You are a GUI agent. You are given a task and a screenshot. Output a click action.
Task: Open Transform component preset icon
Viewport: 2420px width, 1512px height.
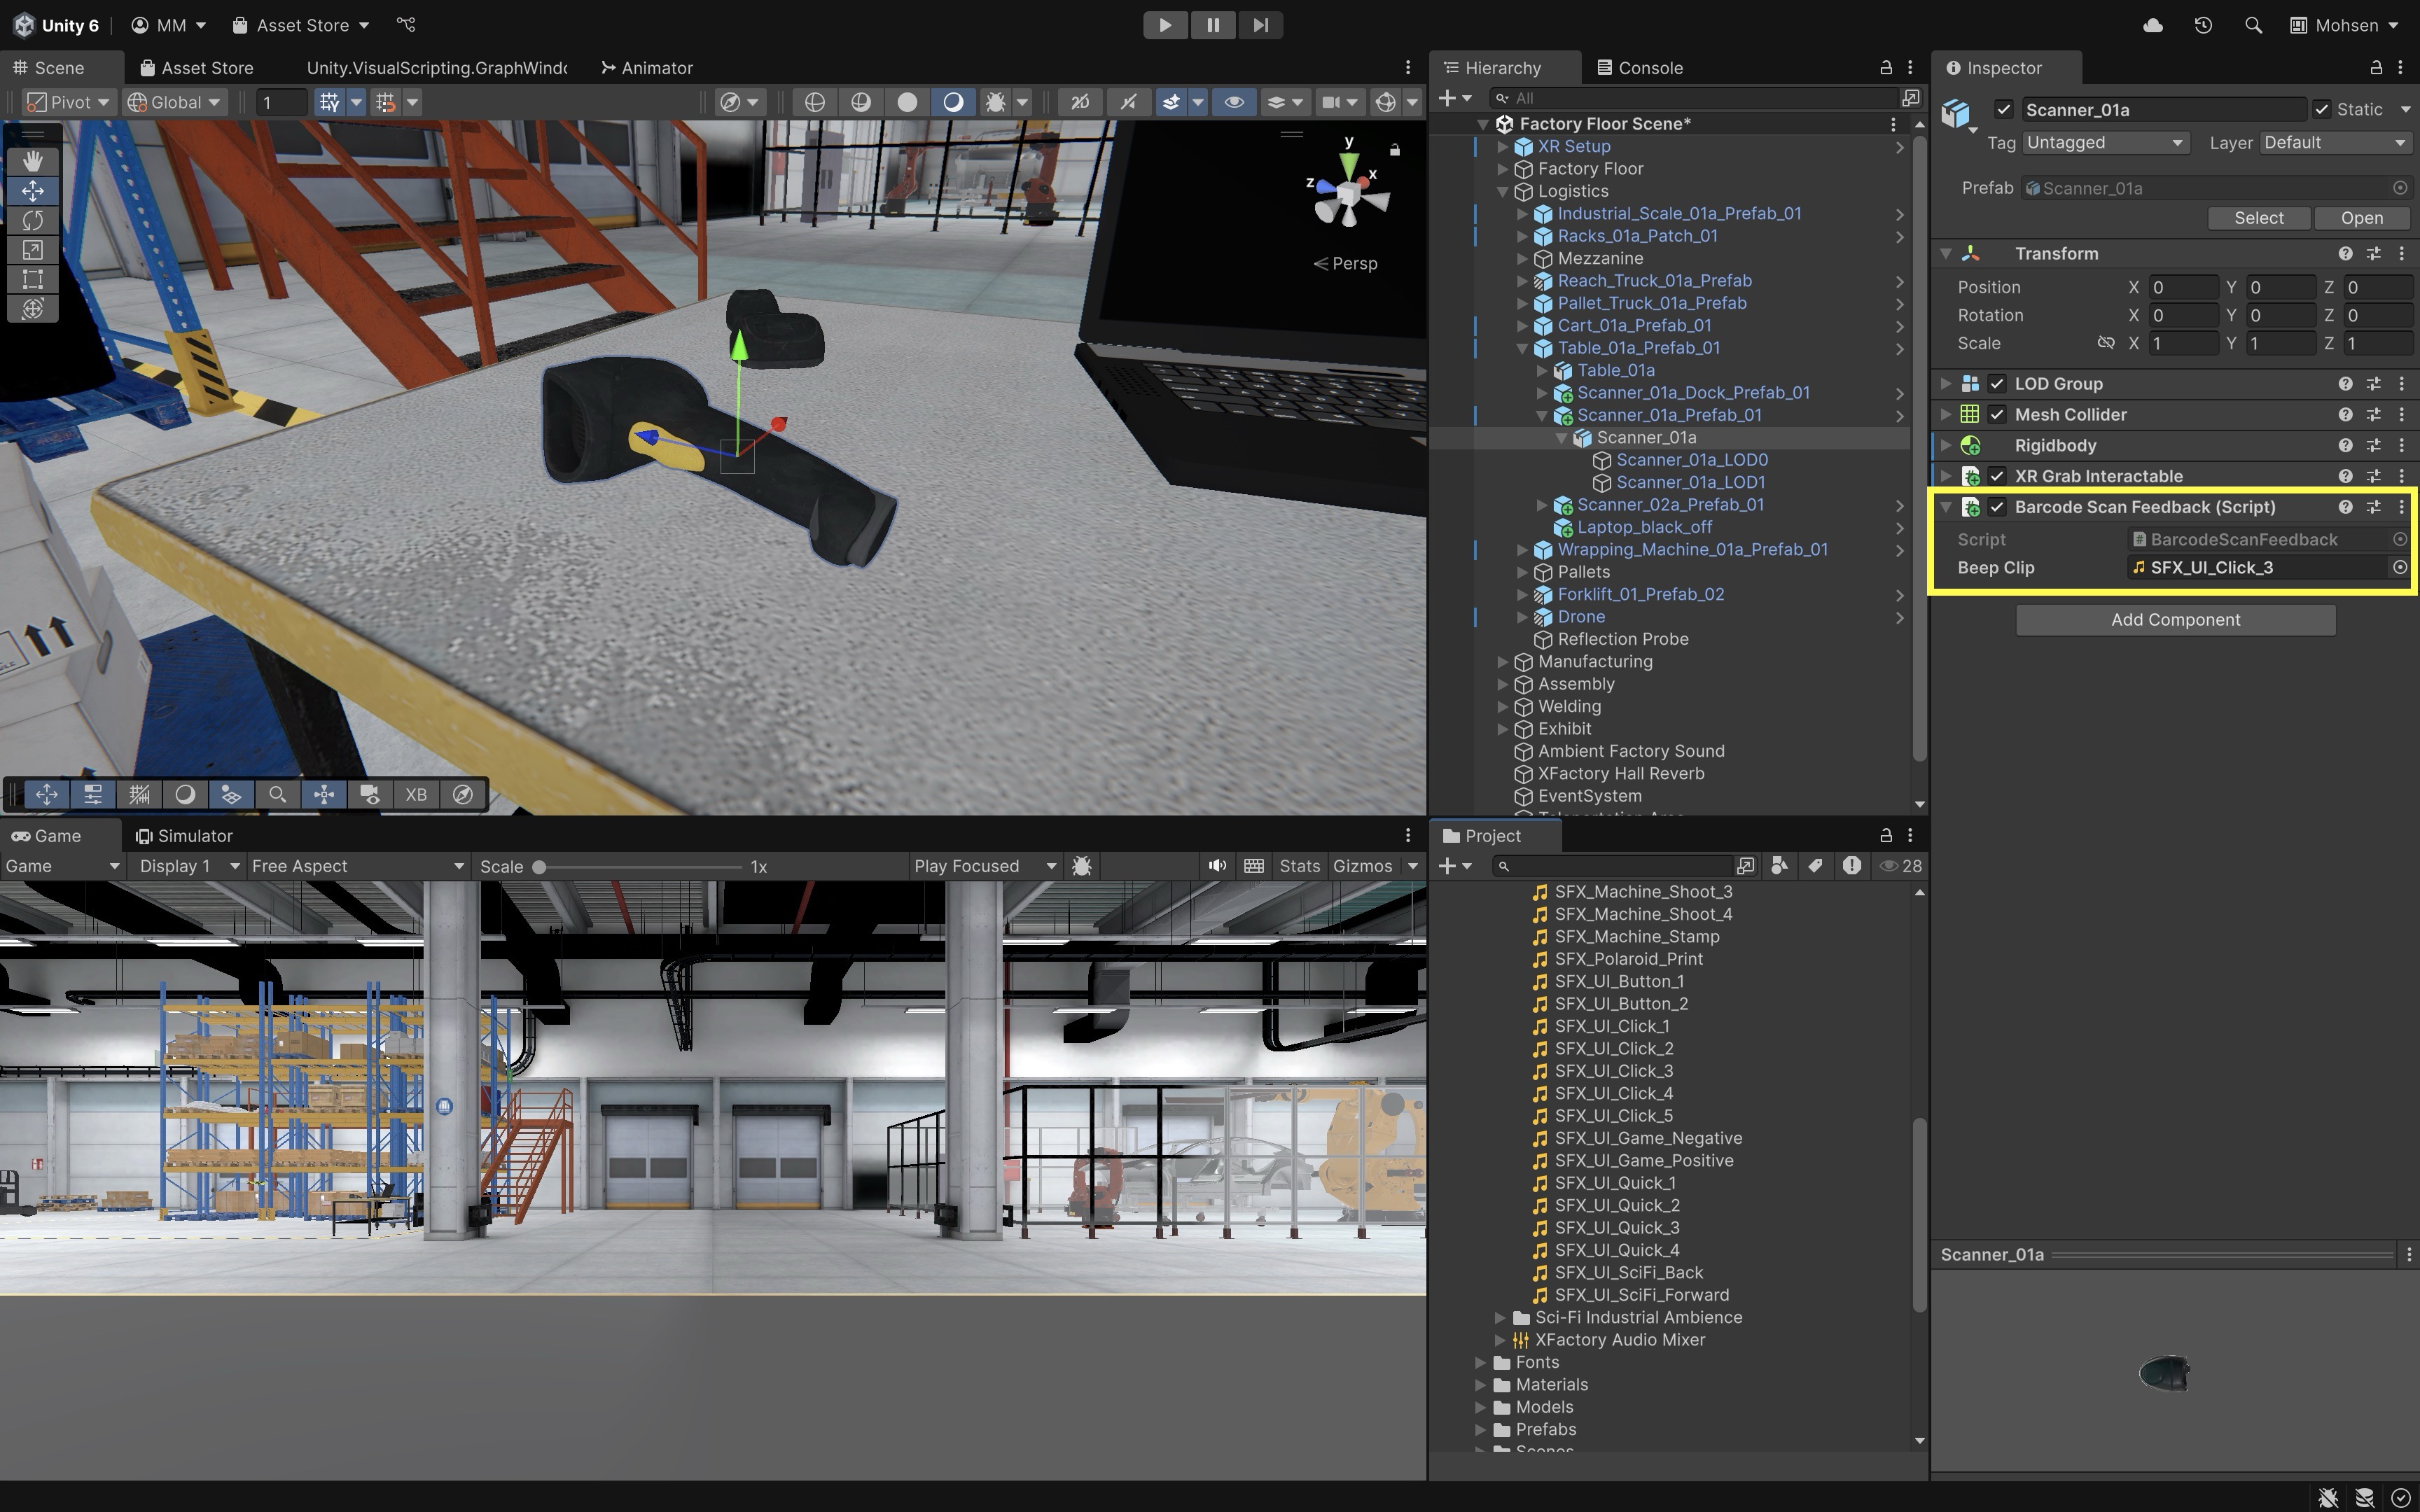point(2373,254)
